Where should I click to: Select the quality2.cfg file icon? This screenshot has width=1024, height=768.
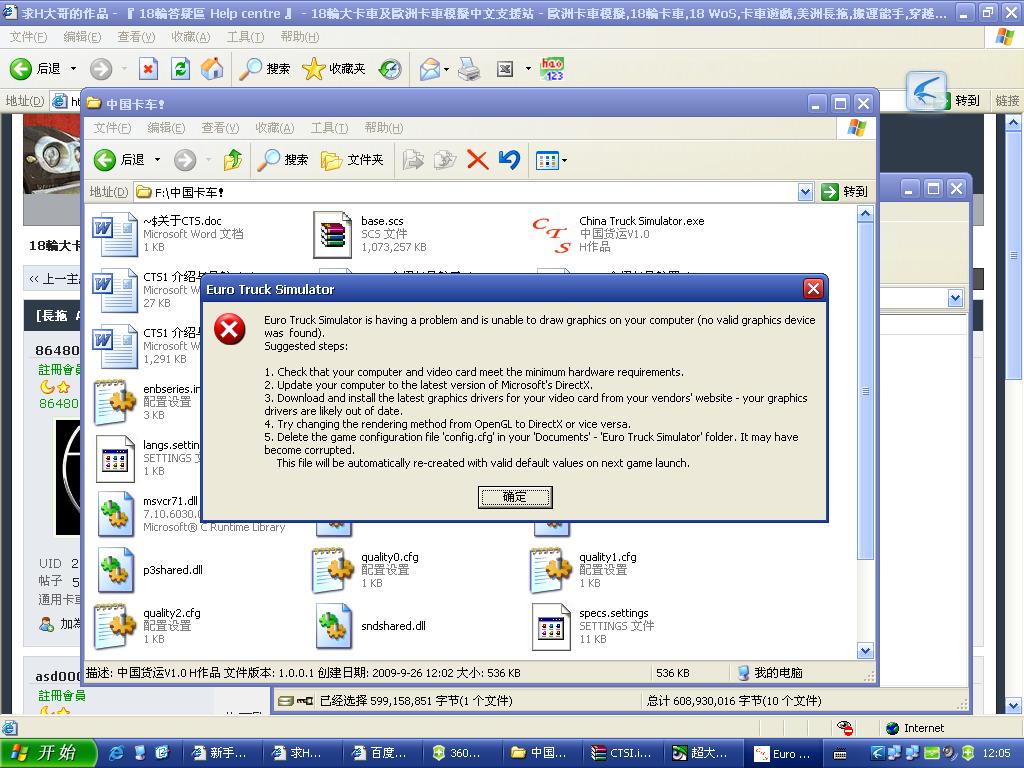click(x=115, y=626)
